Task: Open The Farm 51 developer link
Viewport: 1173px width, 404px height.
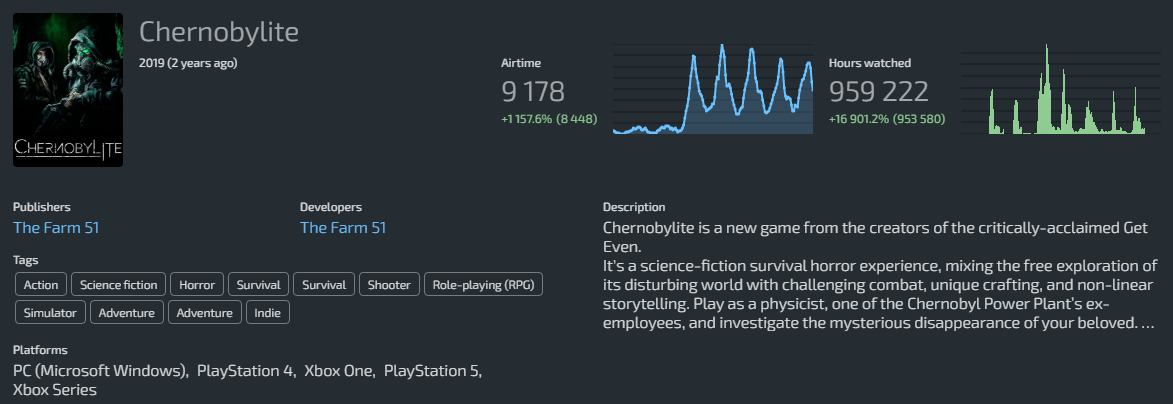Action: (343, 228)
